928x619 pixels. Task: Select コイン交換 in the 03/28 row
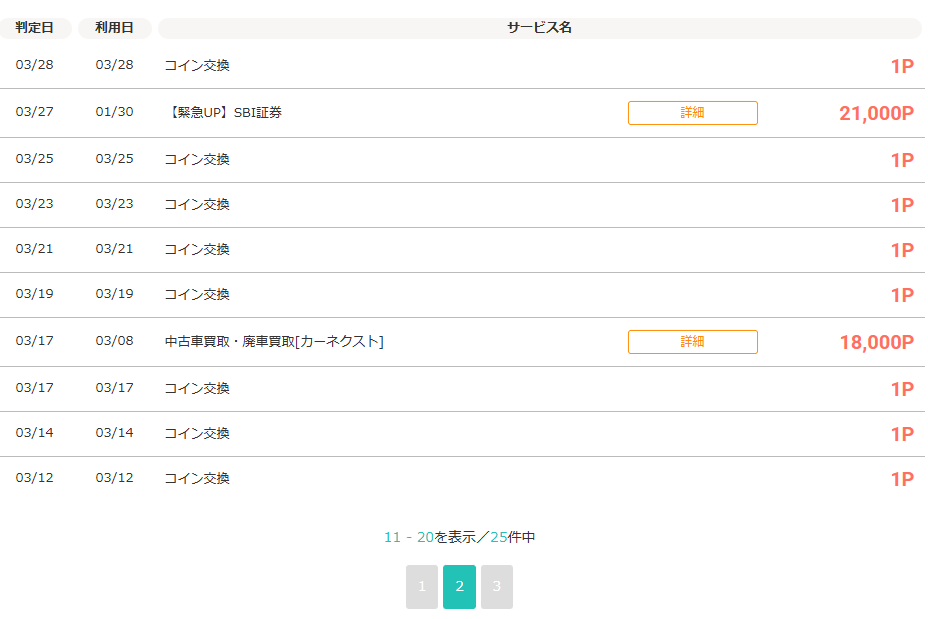(197, 66)
